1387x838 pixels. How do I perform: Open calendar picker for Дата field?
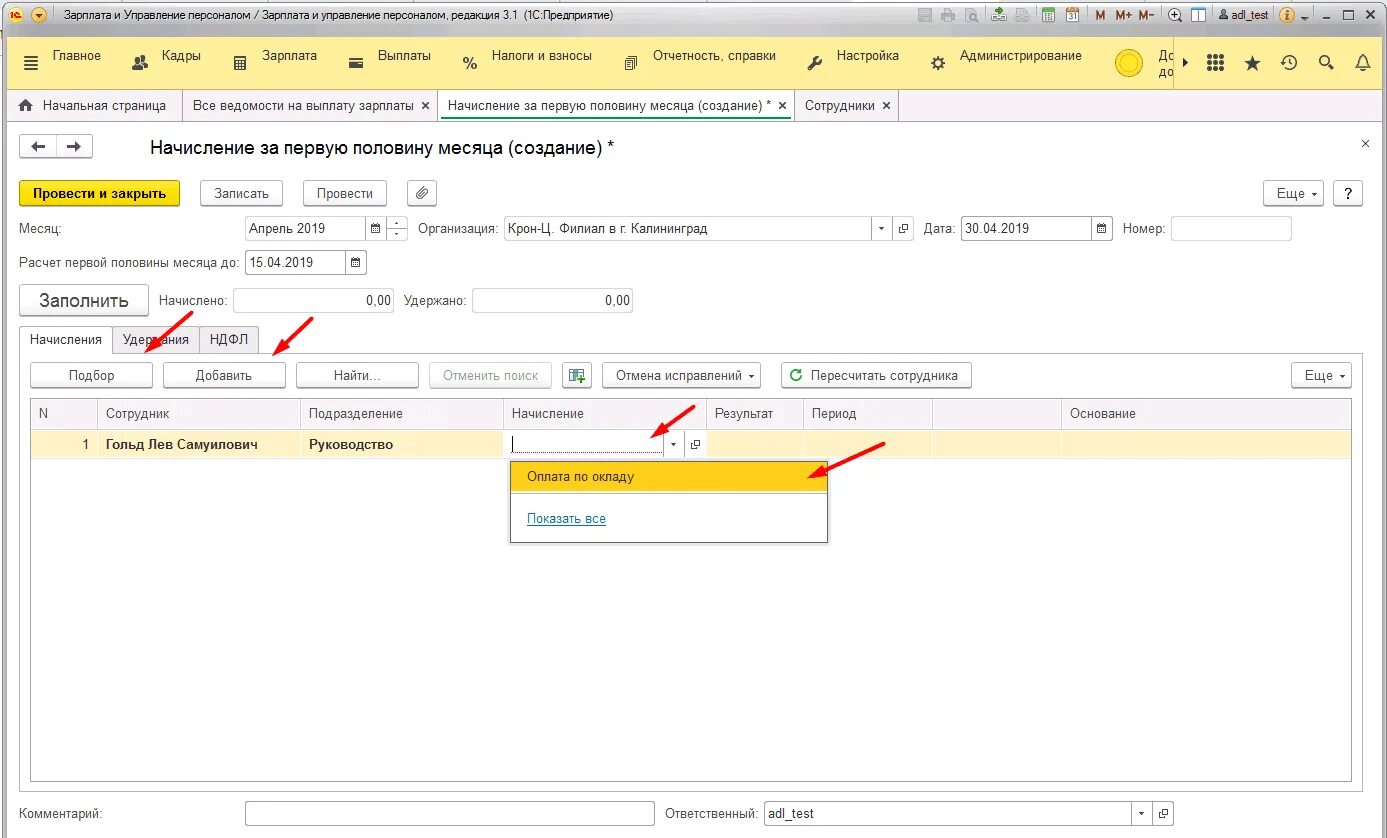pos(1101,228)
